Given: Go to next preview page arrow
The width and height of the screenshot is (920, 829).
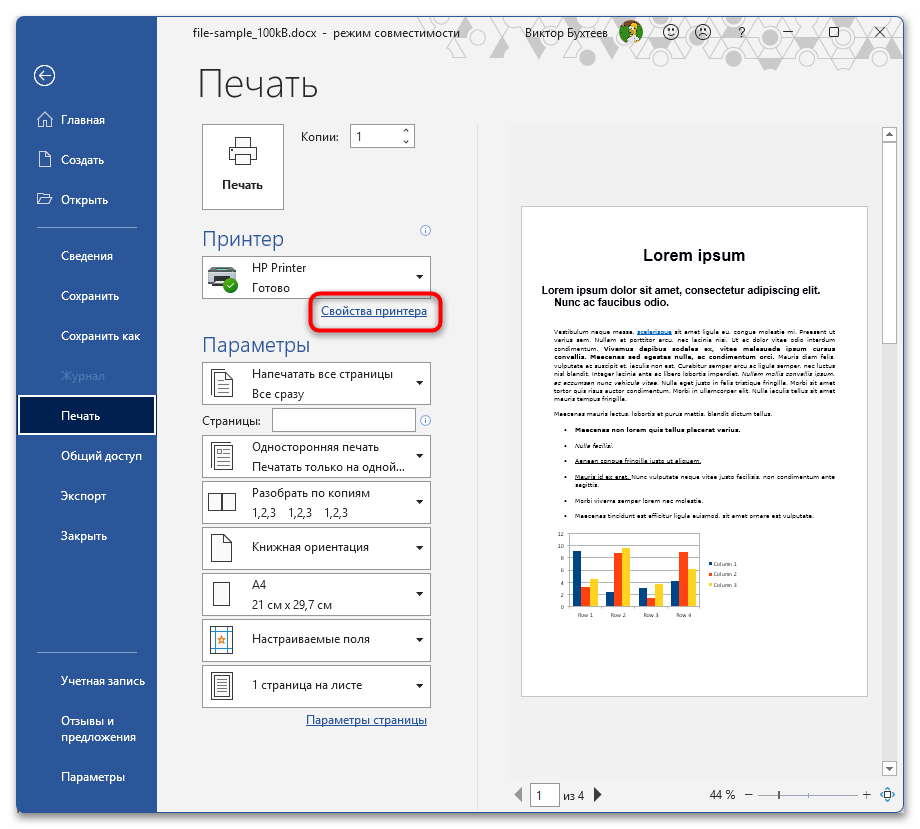Looking at the screenshot, I should (x=597, y=795).
